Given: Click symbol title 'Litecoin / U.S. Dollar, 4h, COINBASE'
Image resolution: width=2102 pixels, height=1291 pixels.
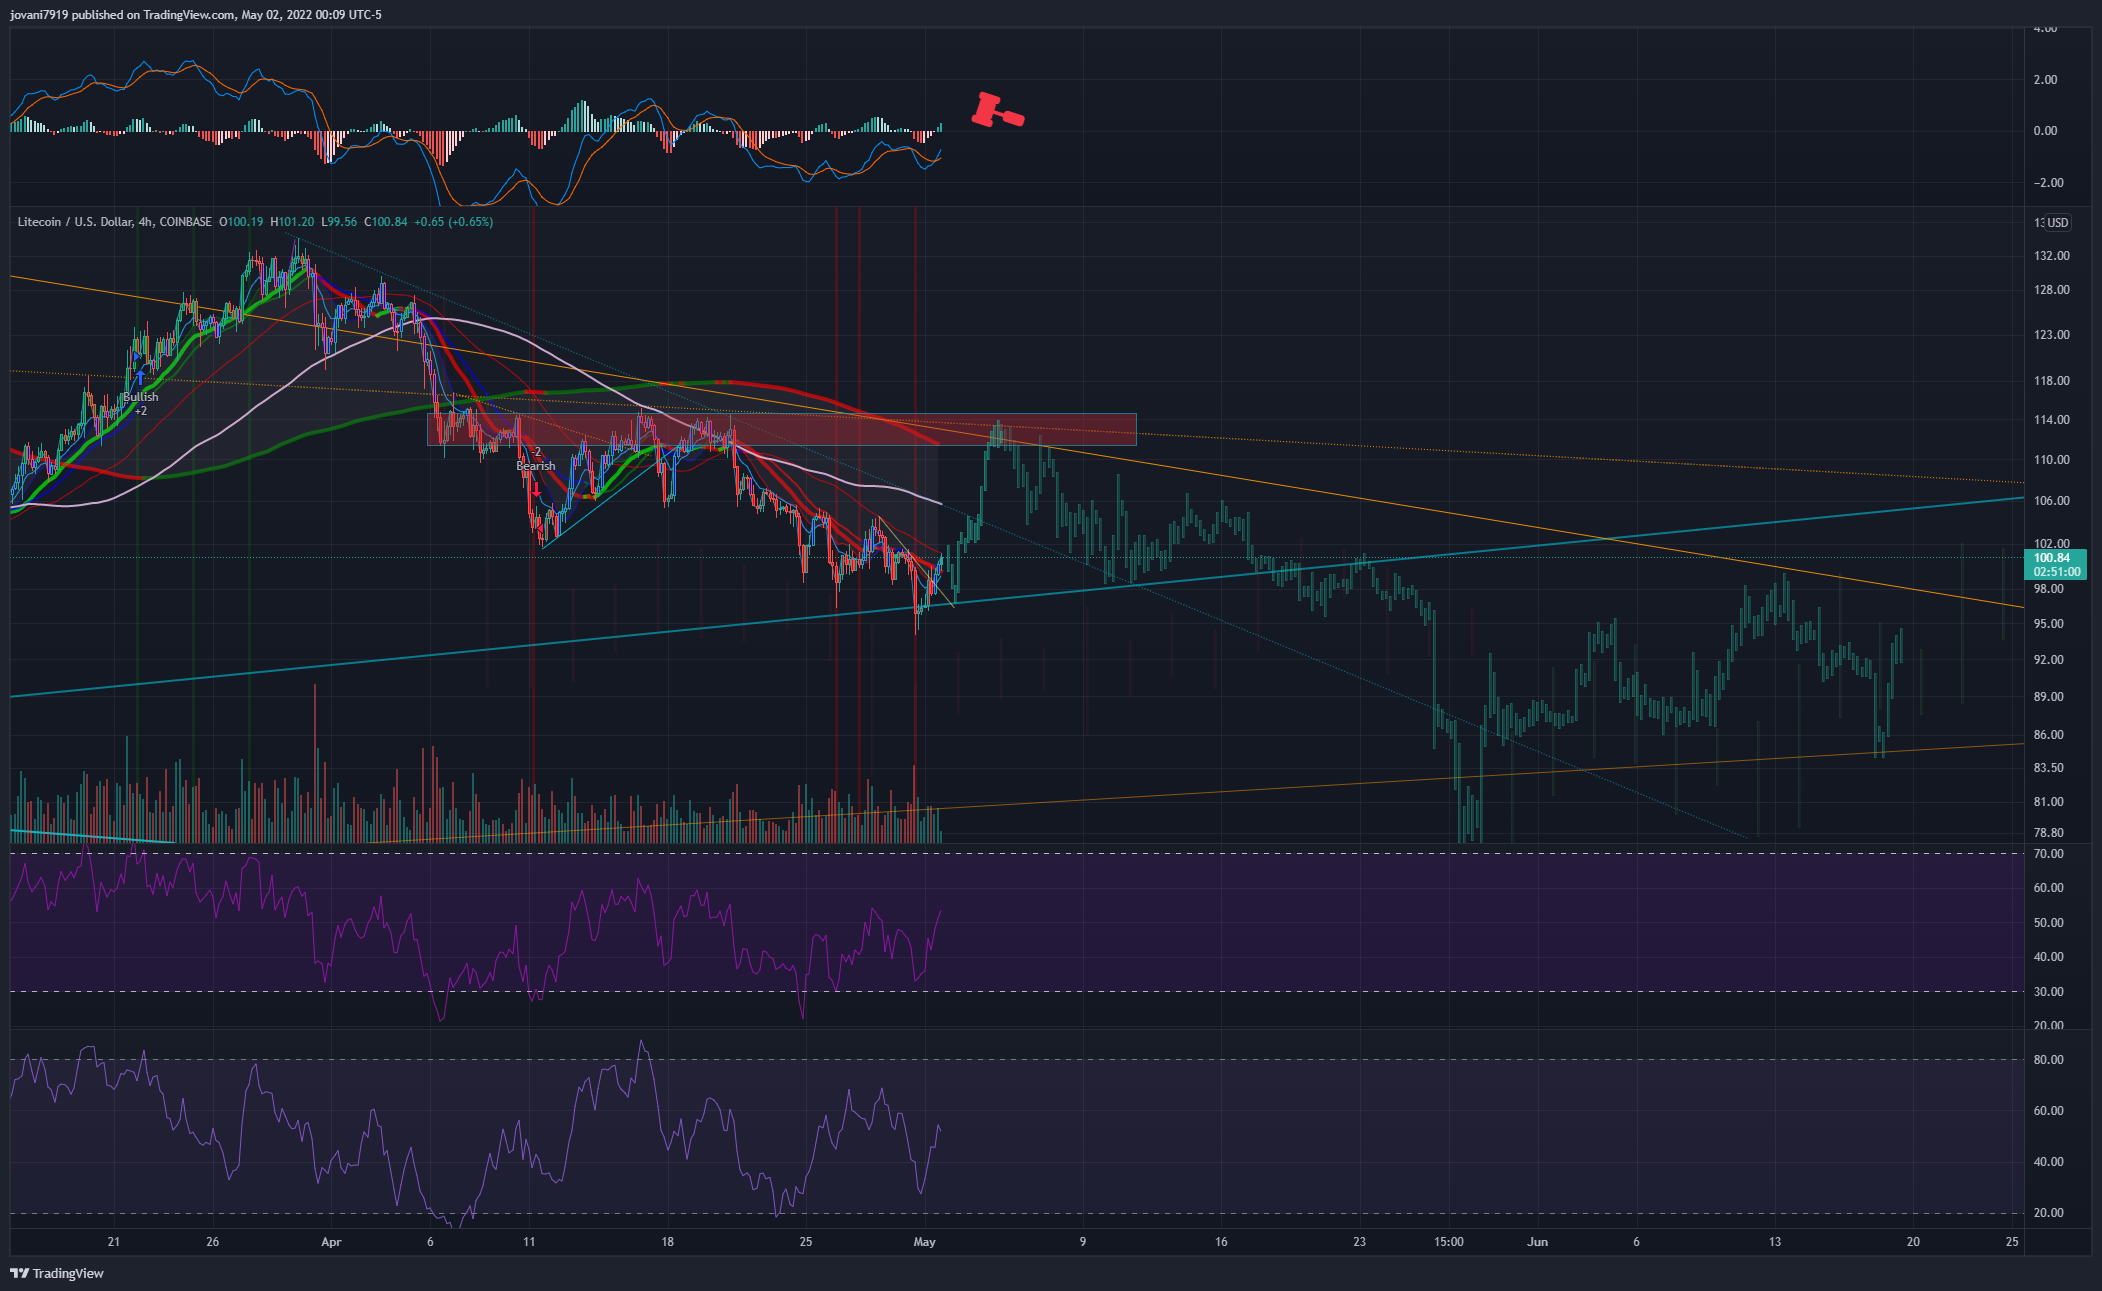Looking at the screenshot, I should [115, 222].
